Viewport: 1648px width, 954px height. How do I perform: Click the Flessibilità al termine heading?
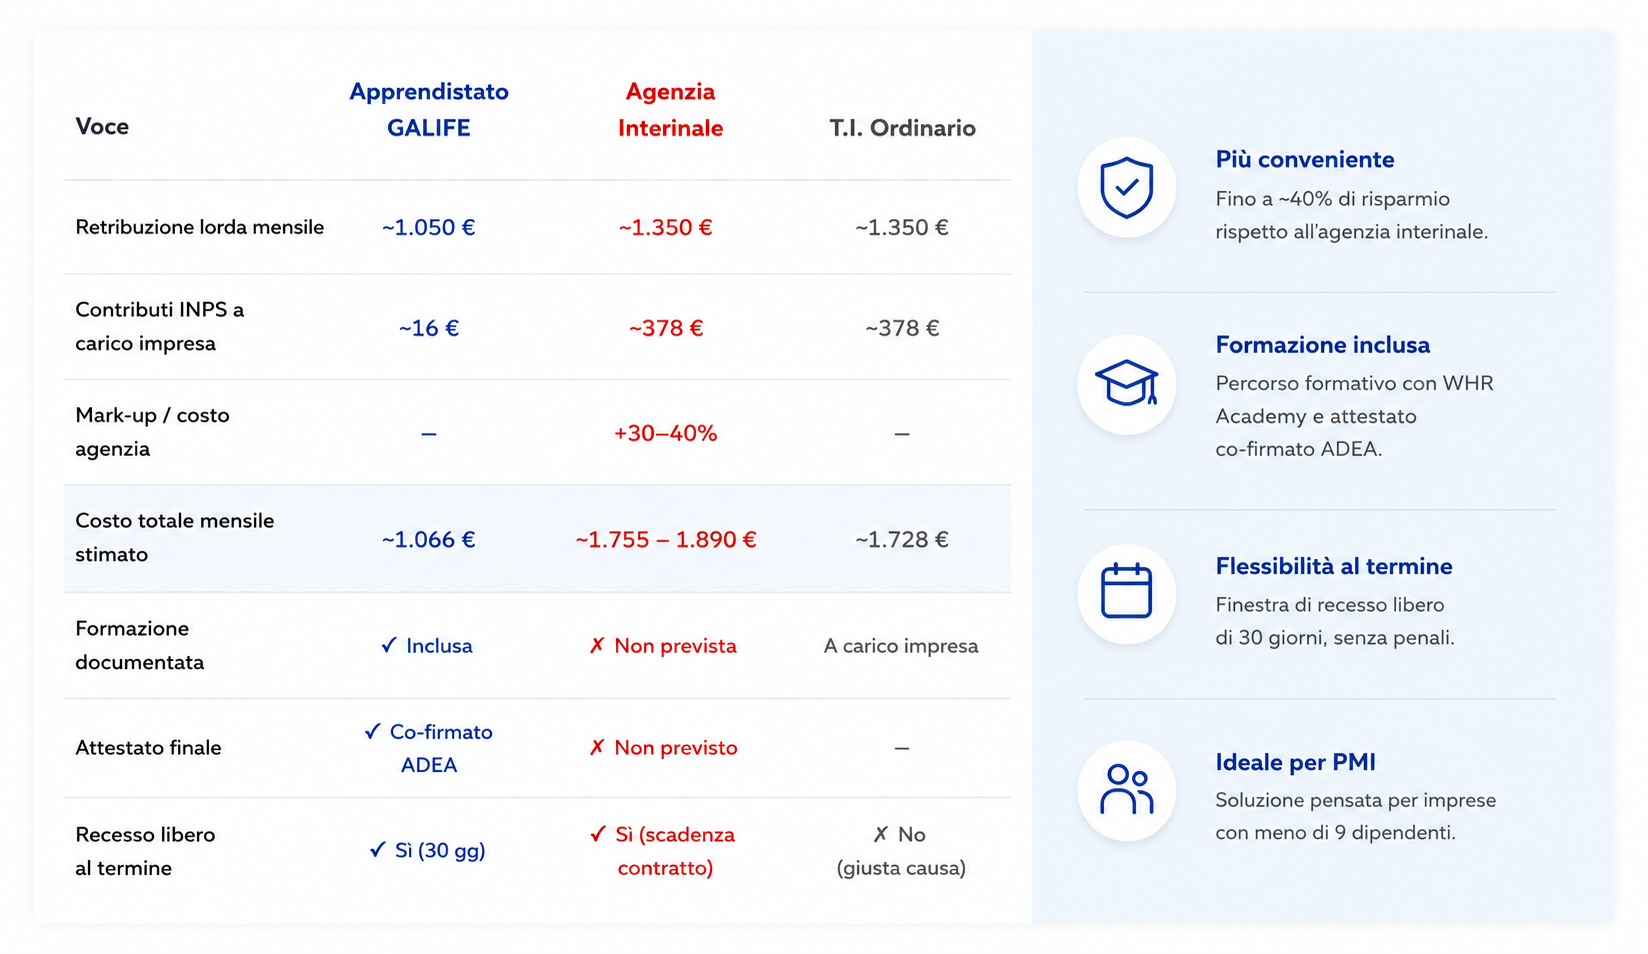[1333, 566]
